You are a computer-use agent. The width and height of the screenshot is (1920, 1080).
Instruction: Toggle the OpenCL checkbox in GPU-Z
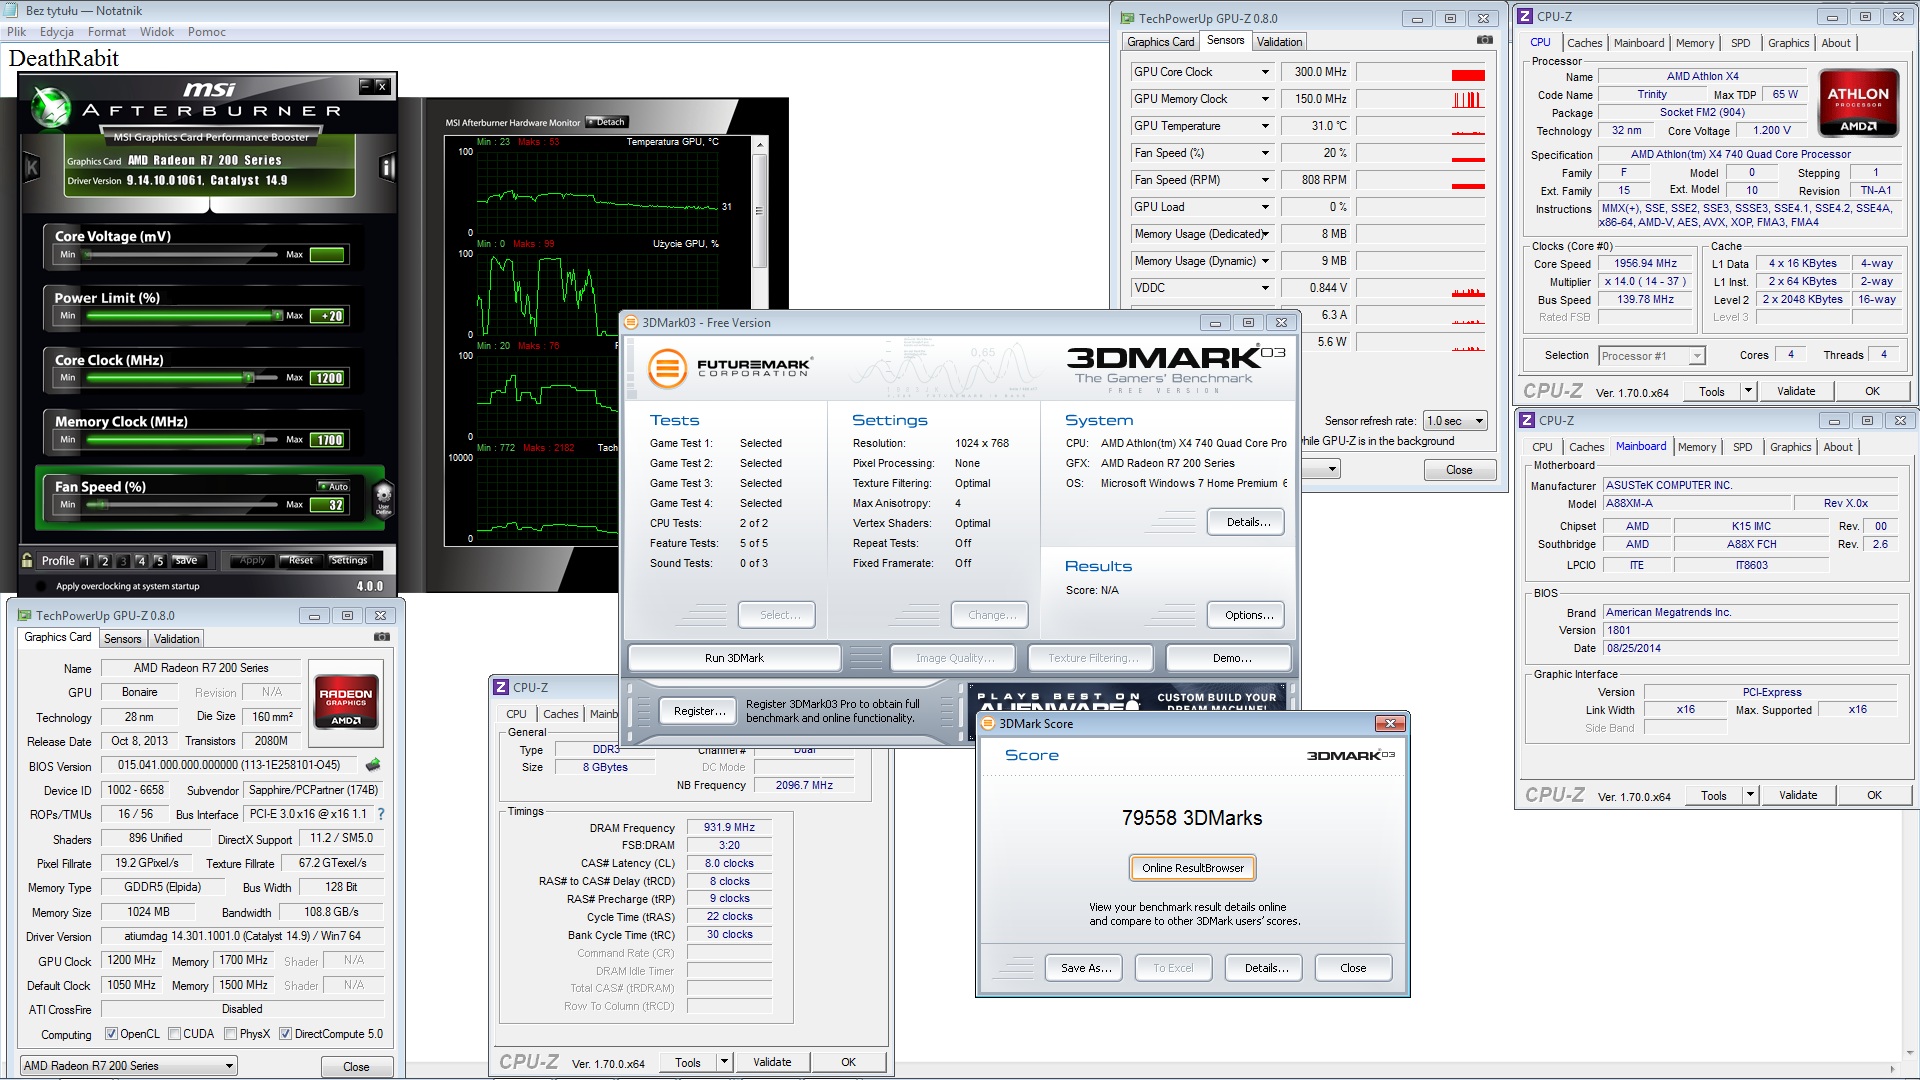111,1034
